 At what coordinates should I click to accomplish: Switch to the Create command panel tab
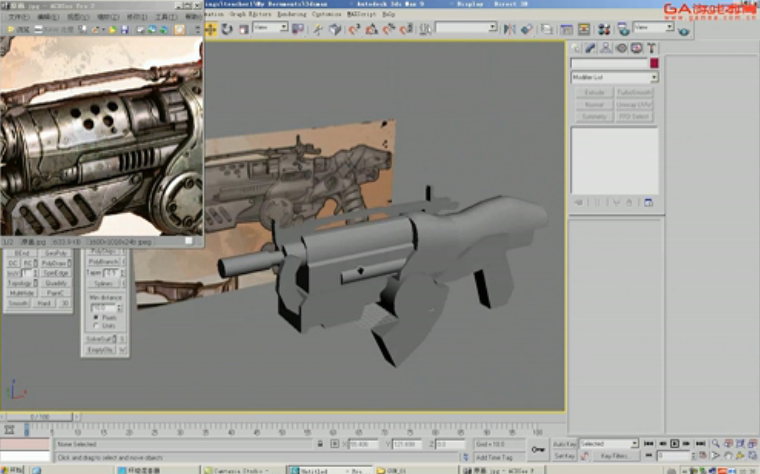(x=575, y=48)
